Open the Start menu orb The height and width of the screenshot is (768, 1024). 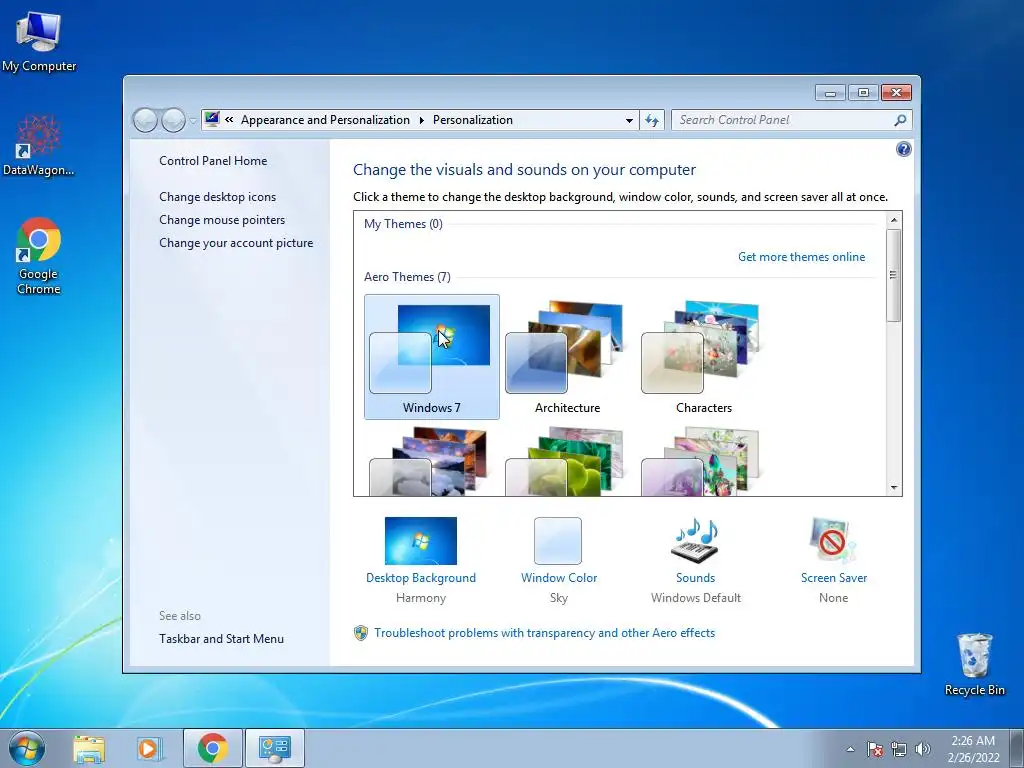[27, 748]
